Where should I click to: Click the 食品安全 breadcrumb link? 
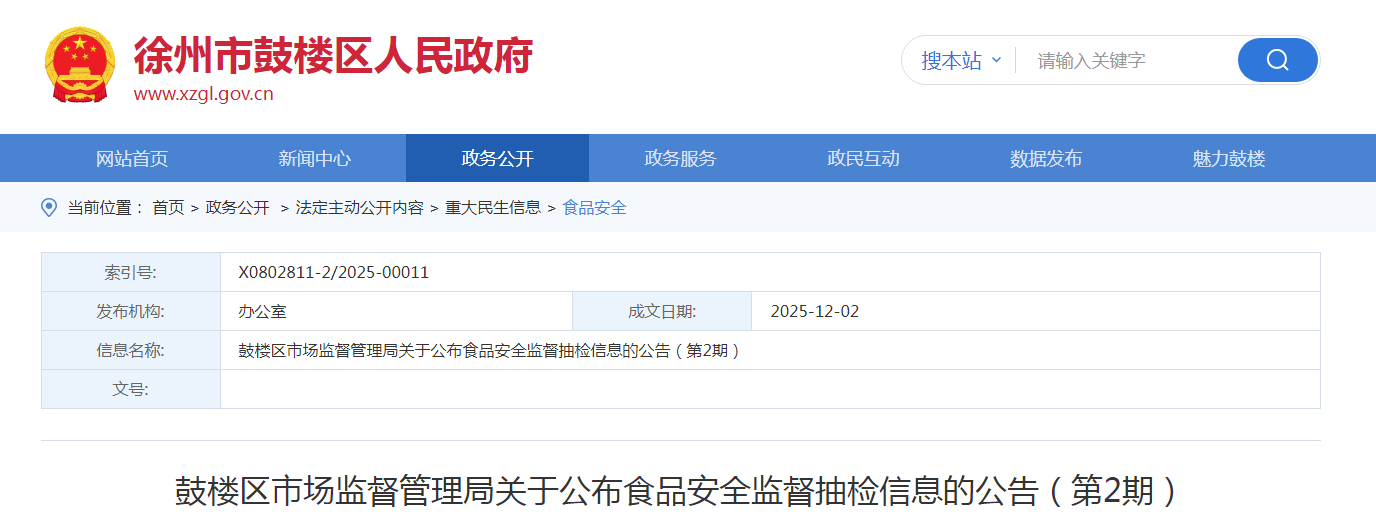coord(594,208)
